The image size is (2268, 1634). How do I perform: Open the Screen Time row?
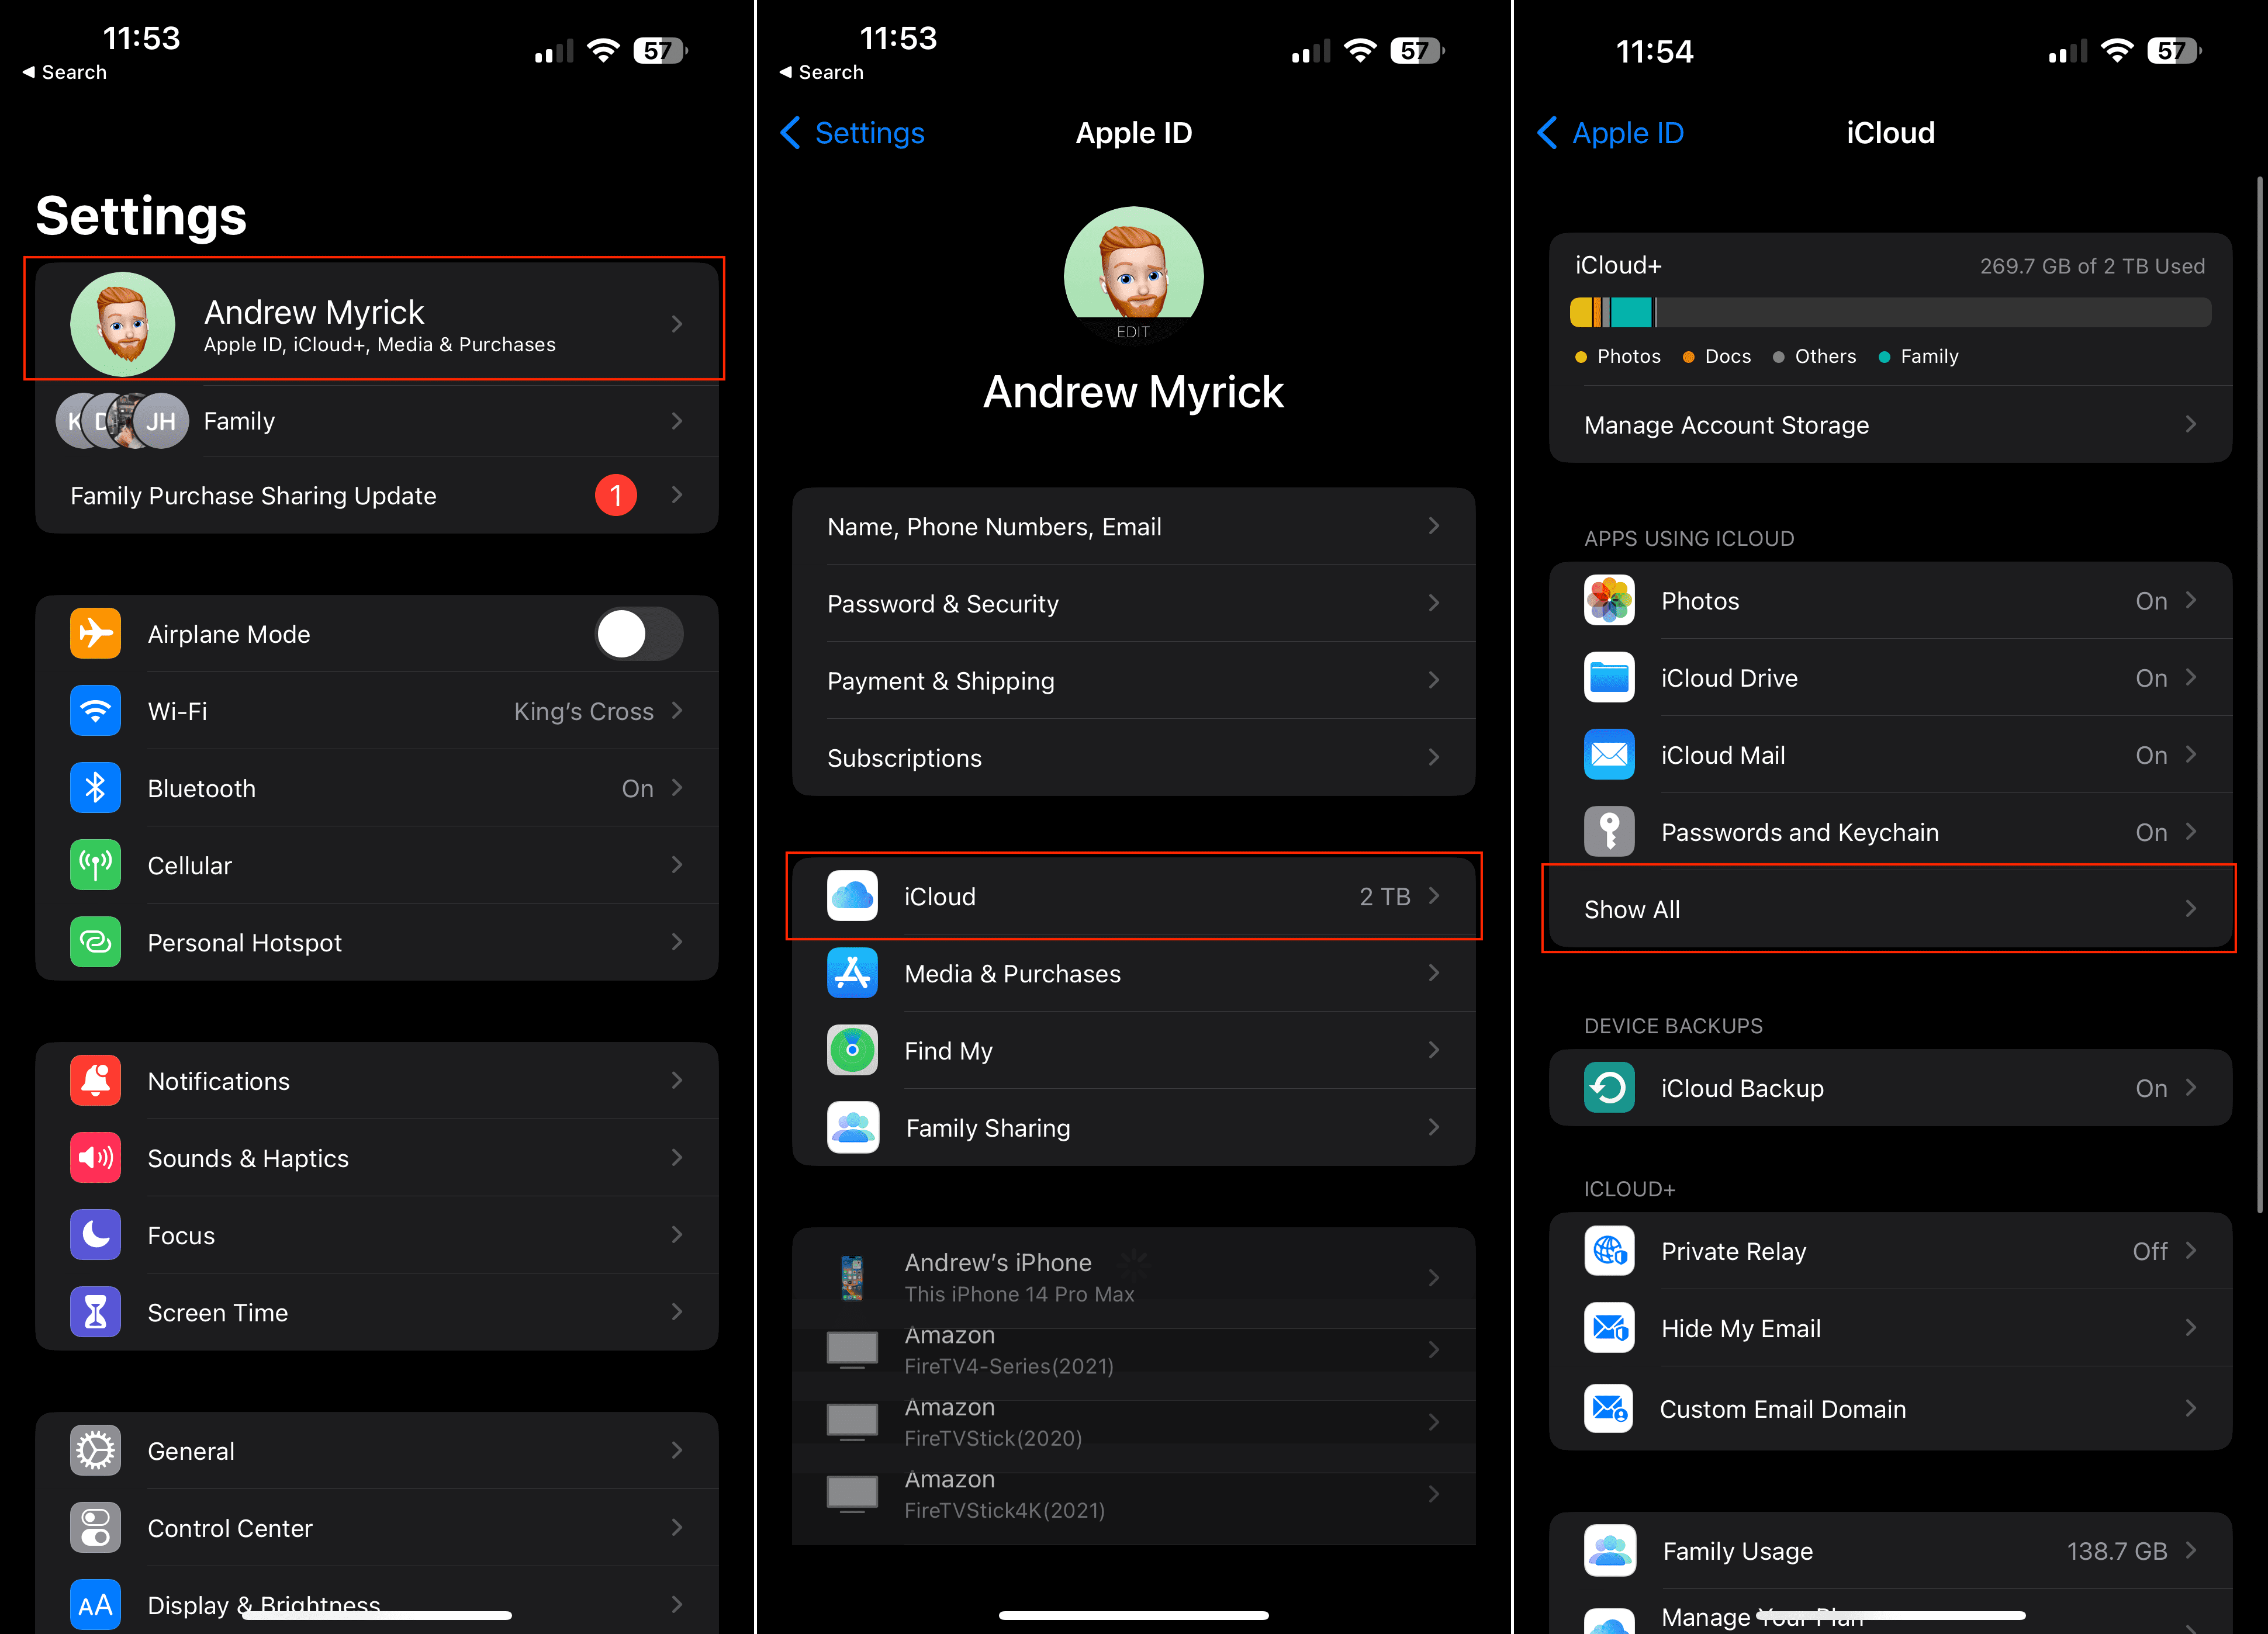click(x=376, y=1312)
